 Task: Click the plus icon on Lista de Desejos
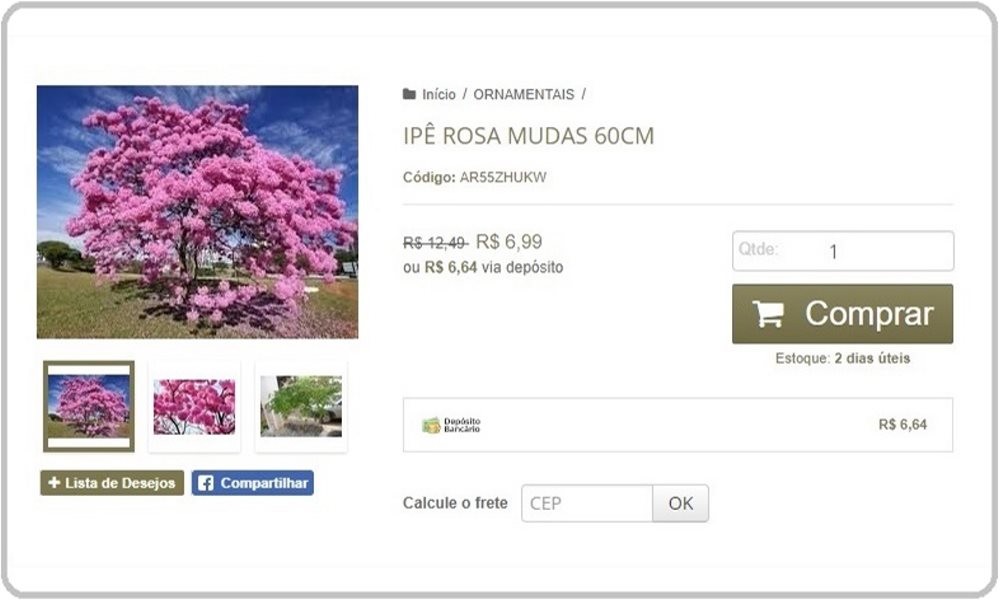pyautogui.click(x=54, y=483)
